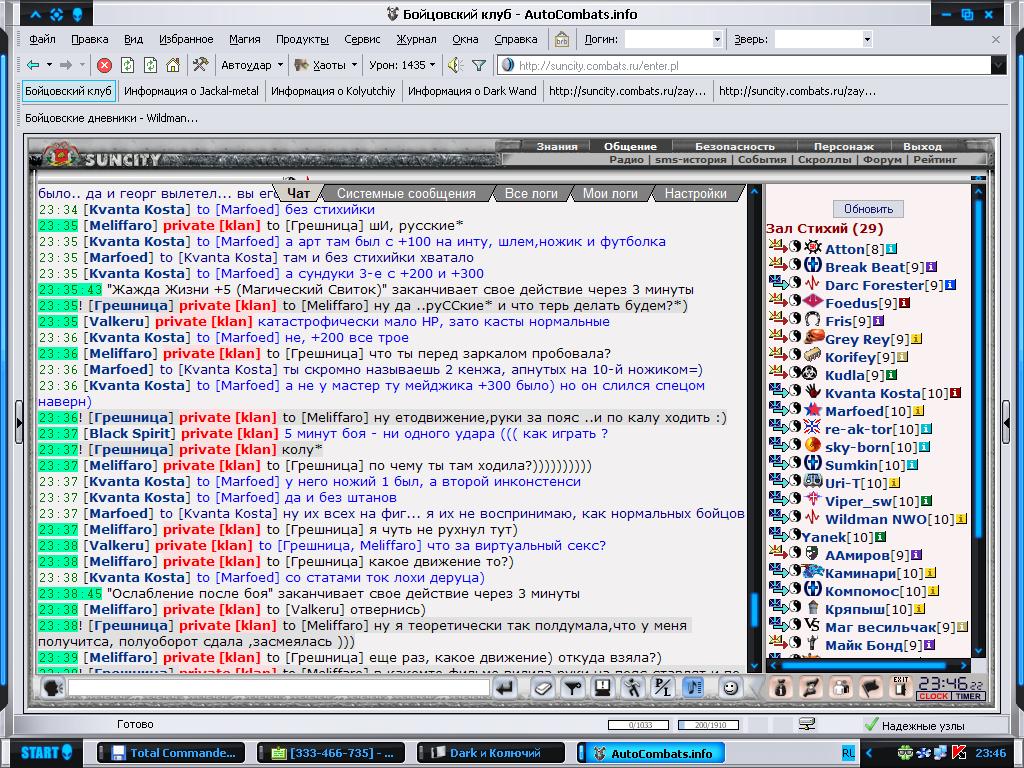The height and width of the screenshot is (768, 1024).
Task: Switch to Total Commander taskbar window
Action: 172,753
